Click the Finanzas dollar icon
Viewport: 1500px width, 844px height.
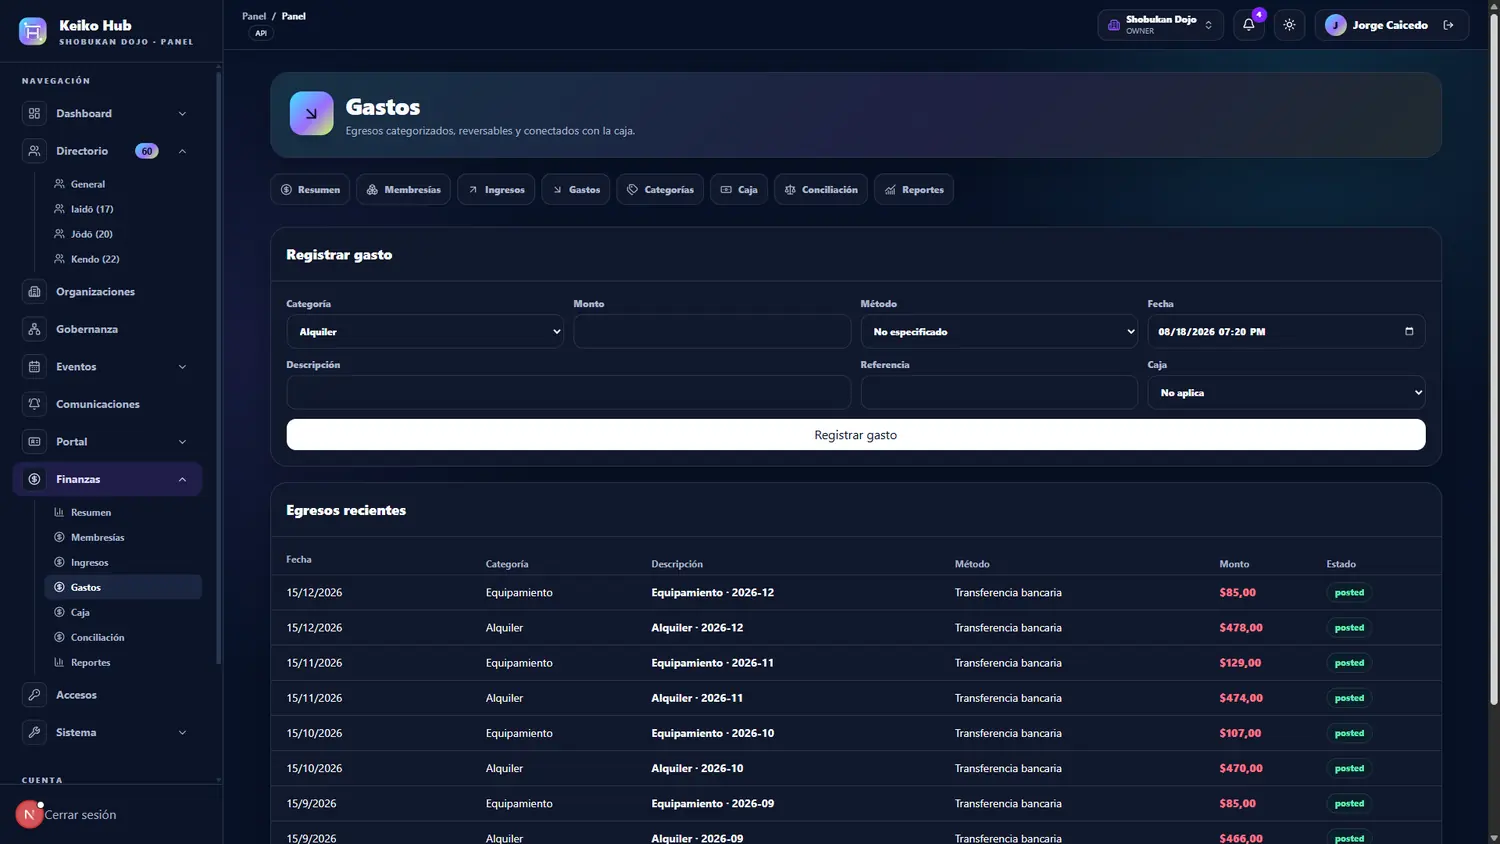35,479
